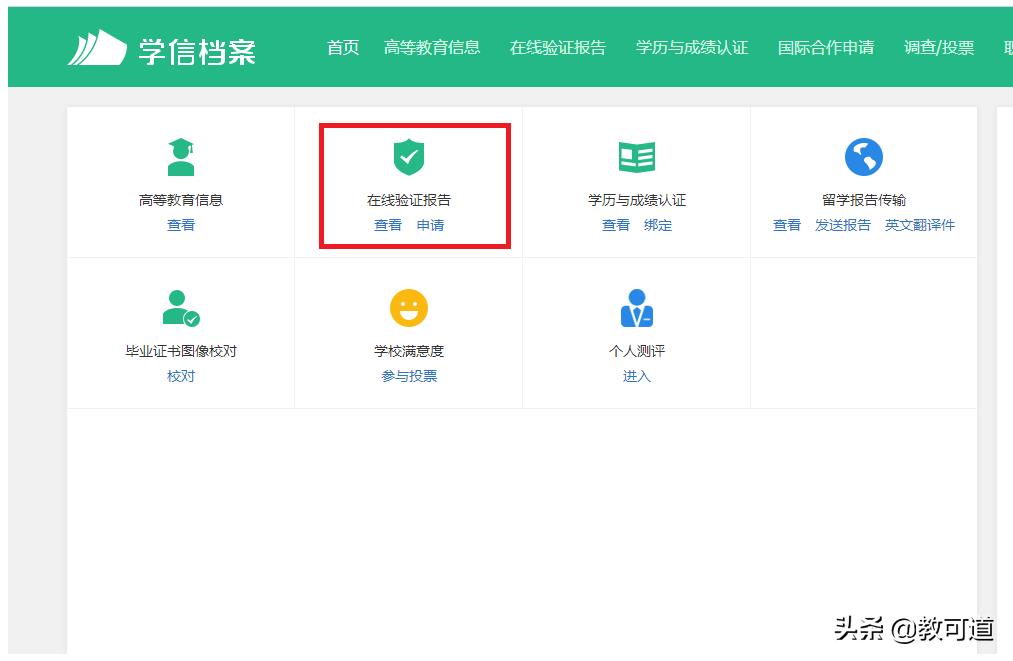The height and width of the screenshot is (661, 1013).
Task: Open 英文翻译件 link under 留学报告传输
Action: [x=920, y=225]
